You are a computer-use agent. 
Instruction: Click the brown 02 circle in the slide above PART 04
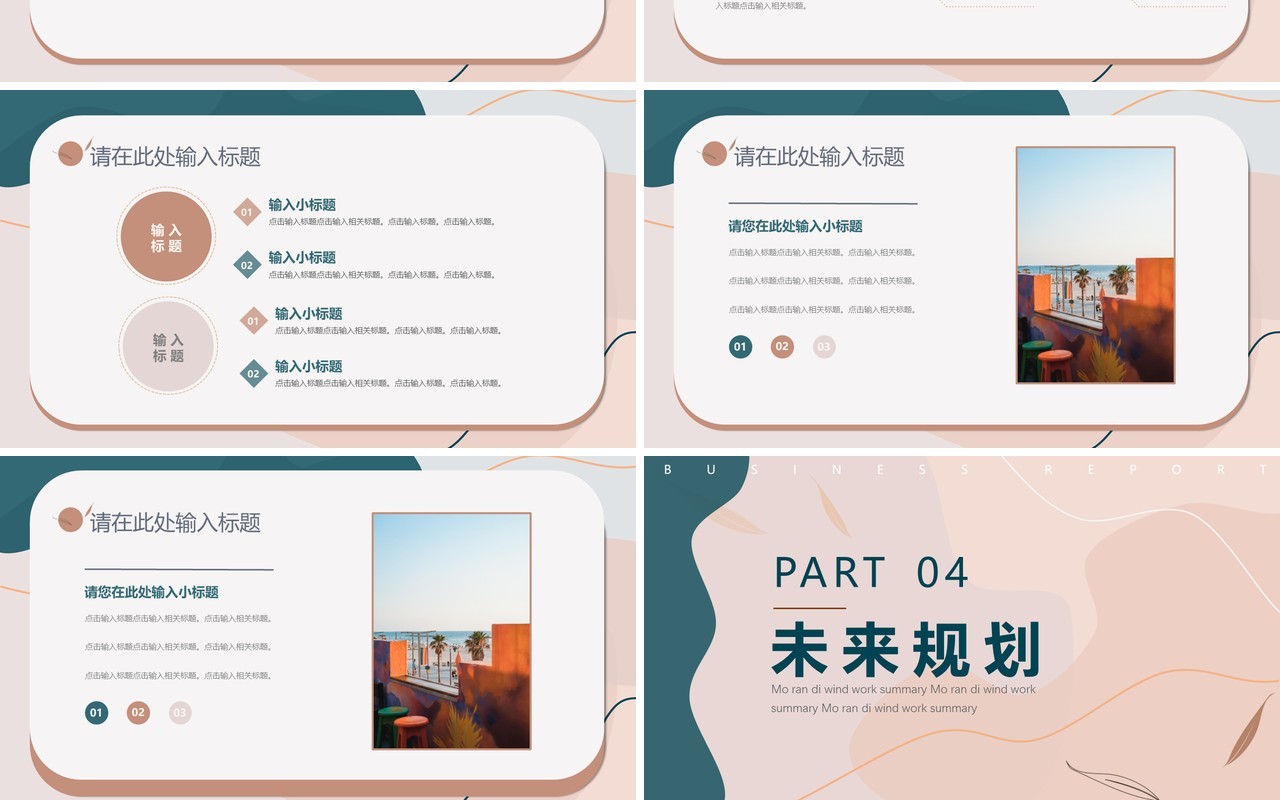click(782, 347)
